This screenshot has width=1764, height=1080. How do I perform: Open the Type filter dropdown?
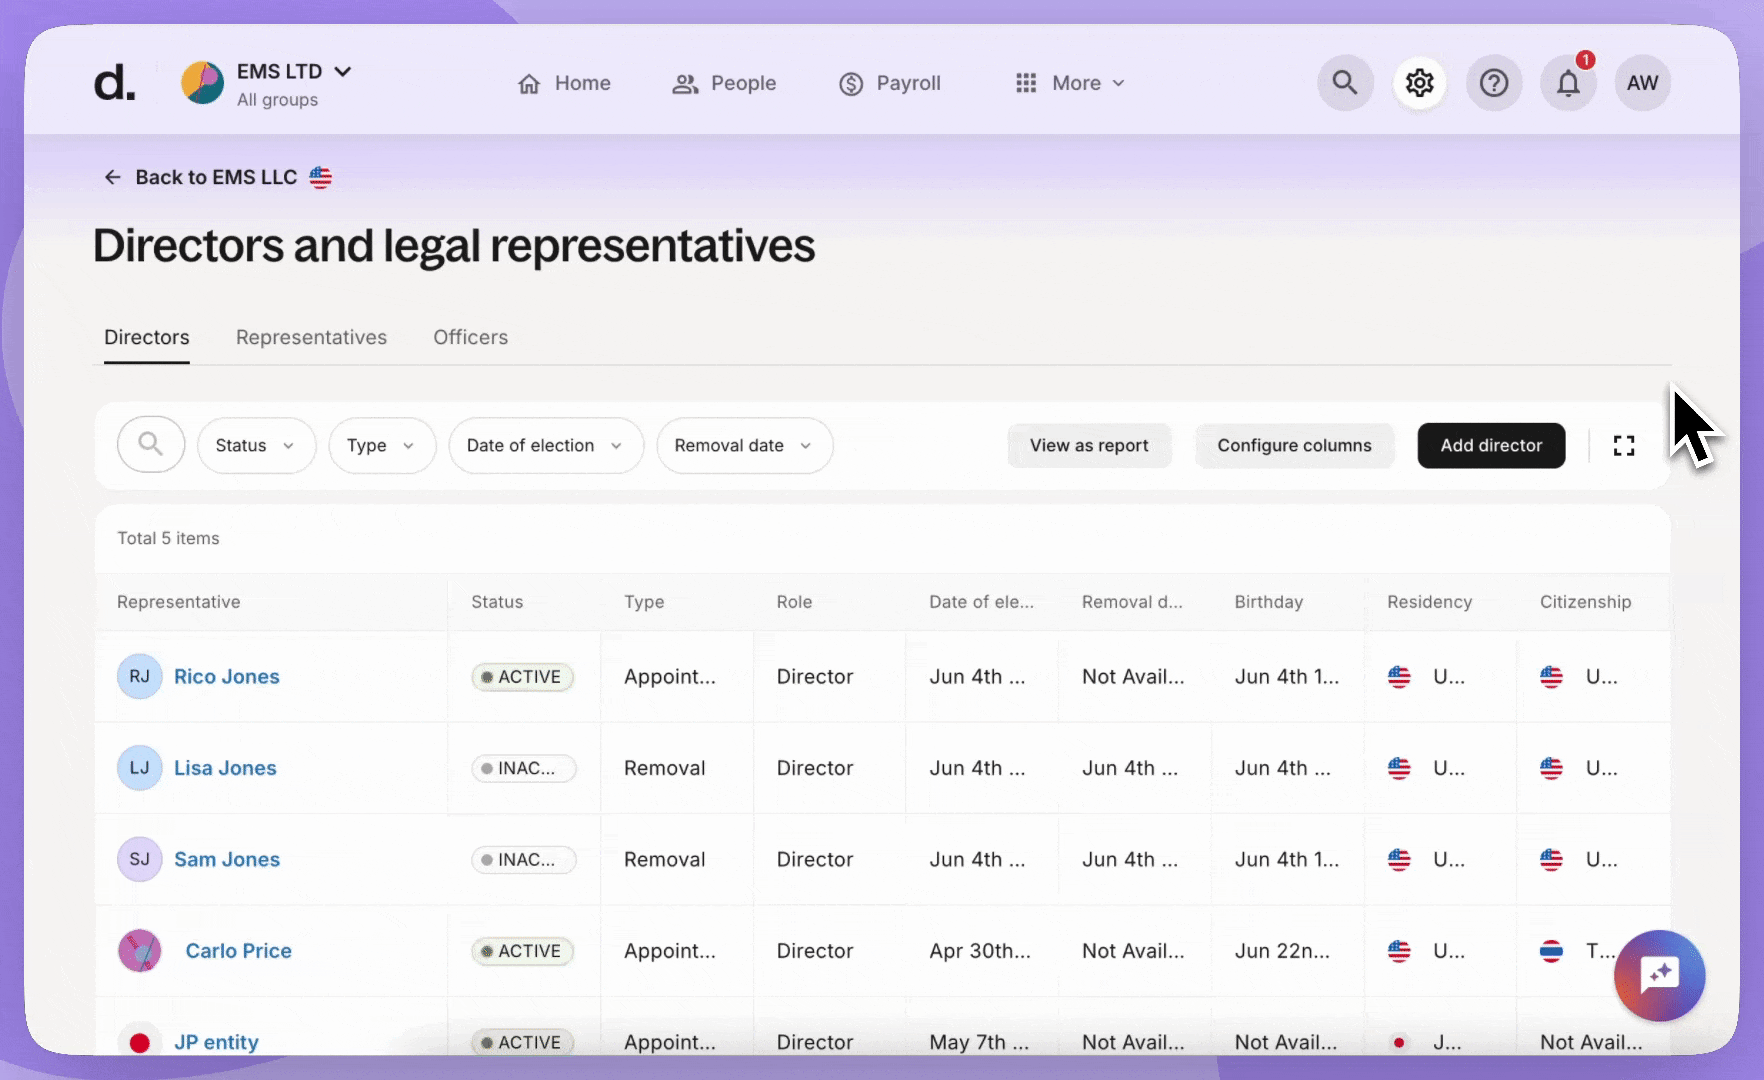tap(382, 446)
